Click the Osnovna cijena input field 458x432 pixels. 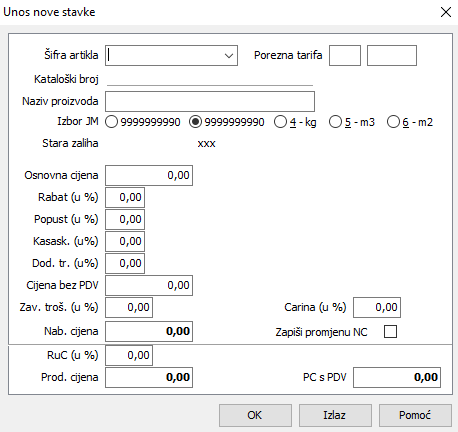click(149, 175)
